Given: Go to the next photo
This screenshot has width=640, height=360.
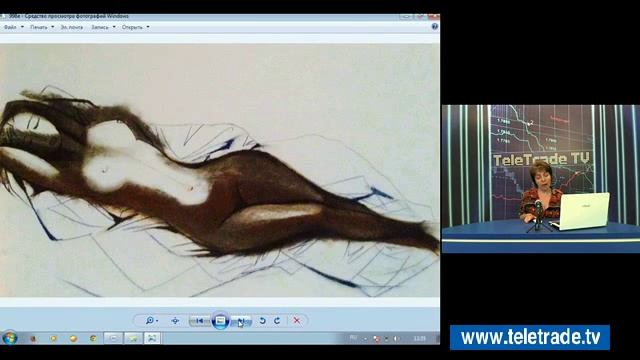Looking at the screenshot, I should pyautogui.click(x=241, y=321).
